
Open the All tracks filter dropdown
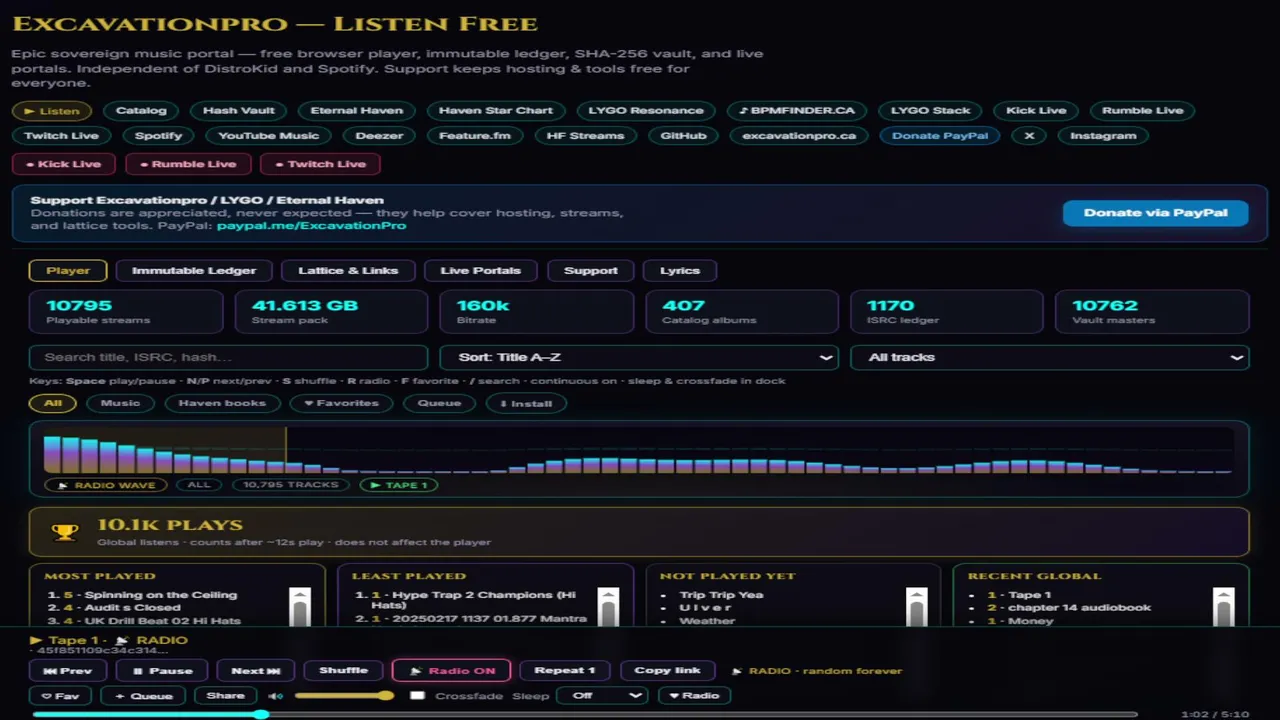tap(1050, 357)
